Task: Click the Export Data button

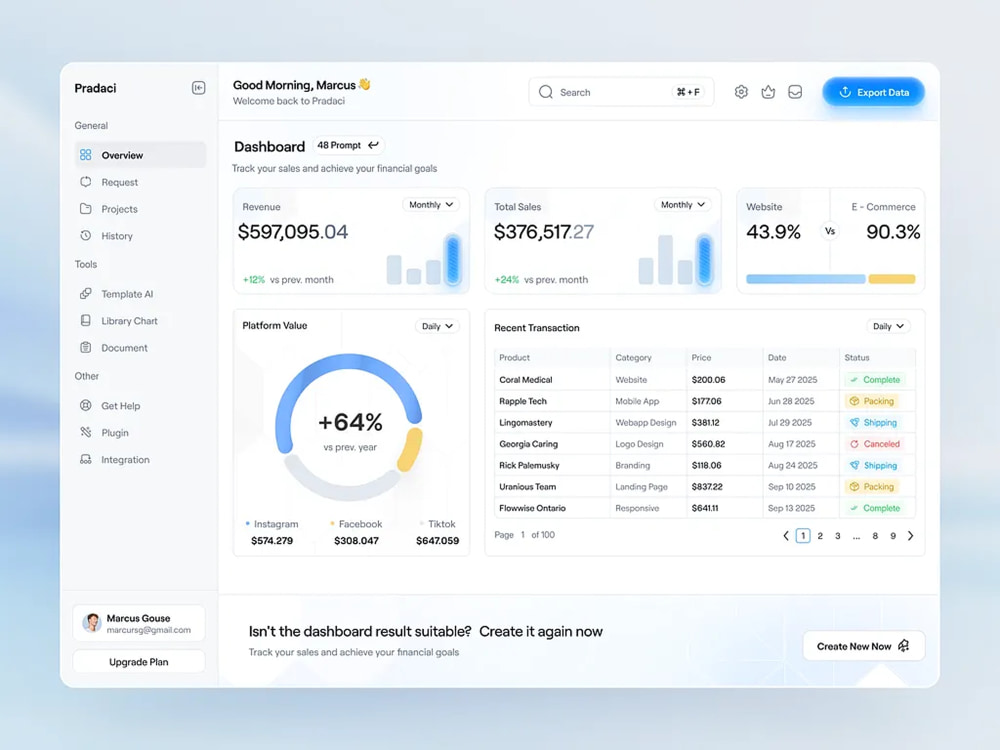Action: coord(873,92)
